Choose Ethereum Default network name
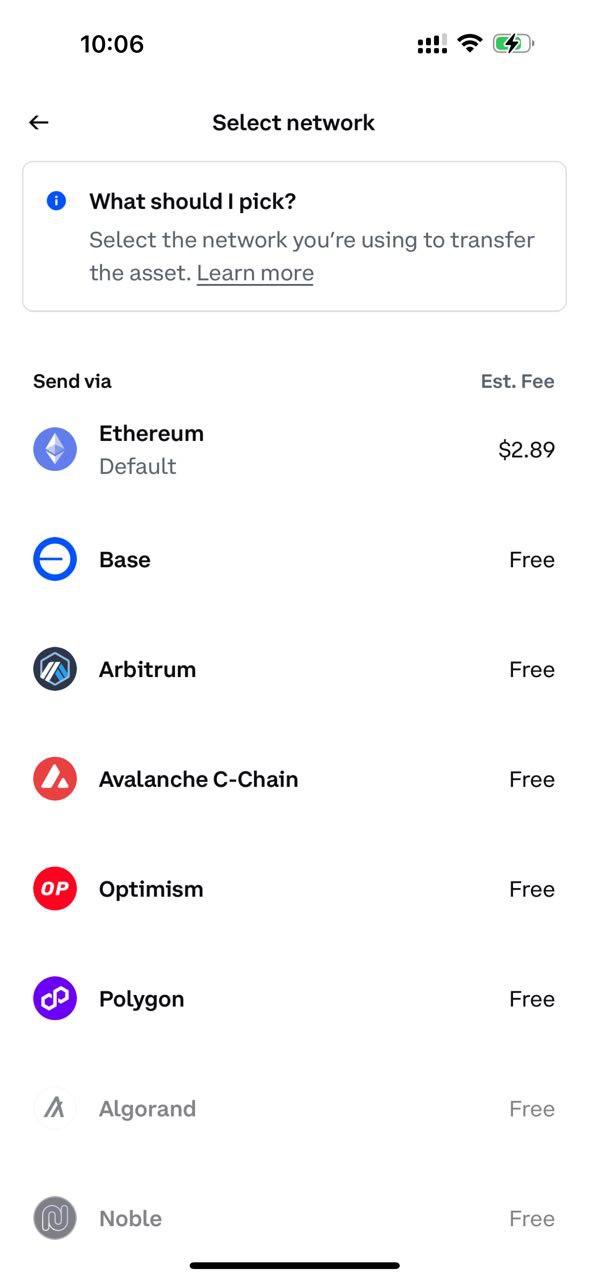 (x=151, y=449)
